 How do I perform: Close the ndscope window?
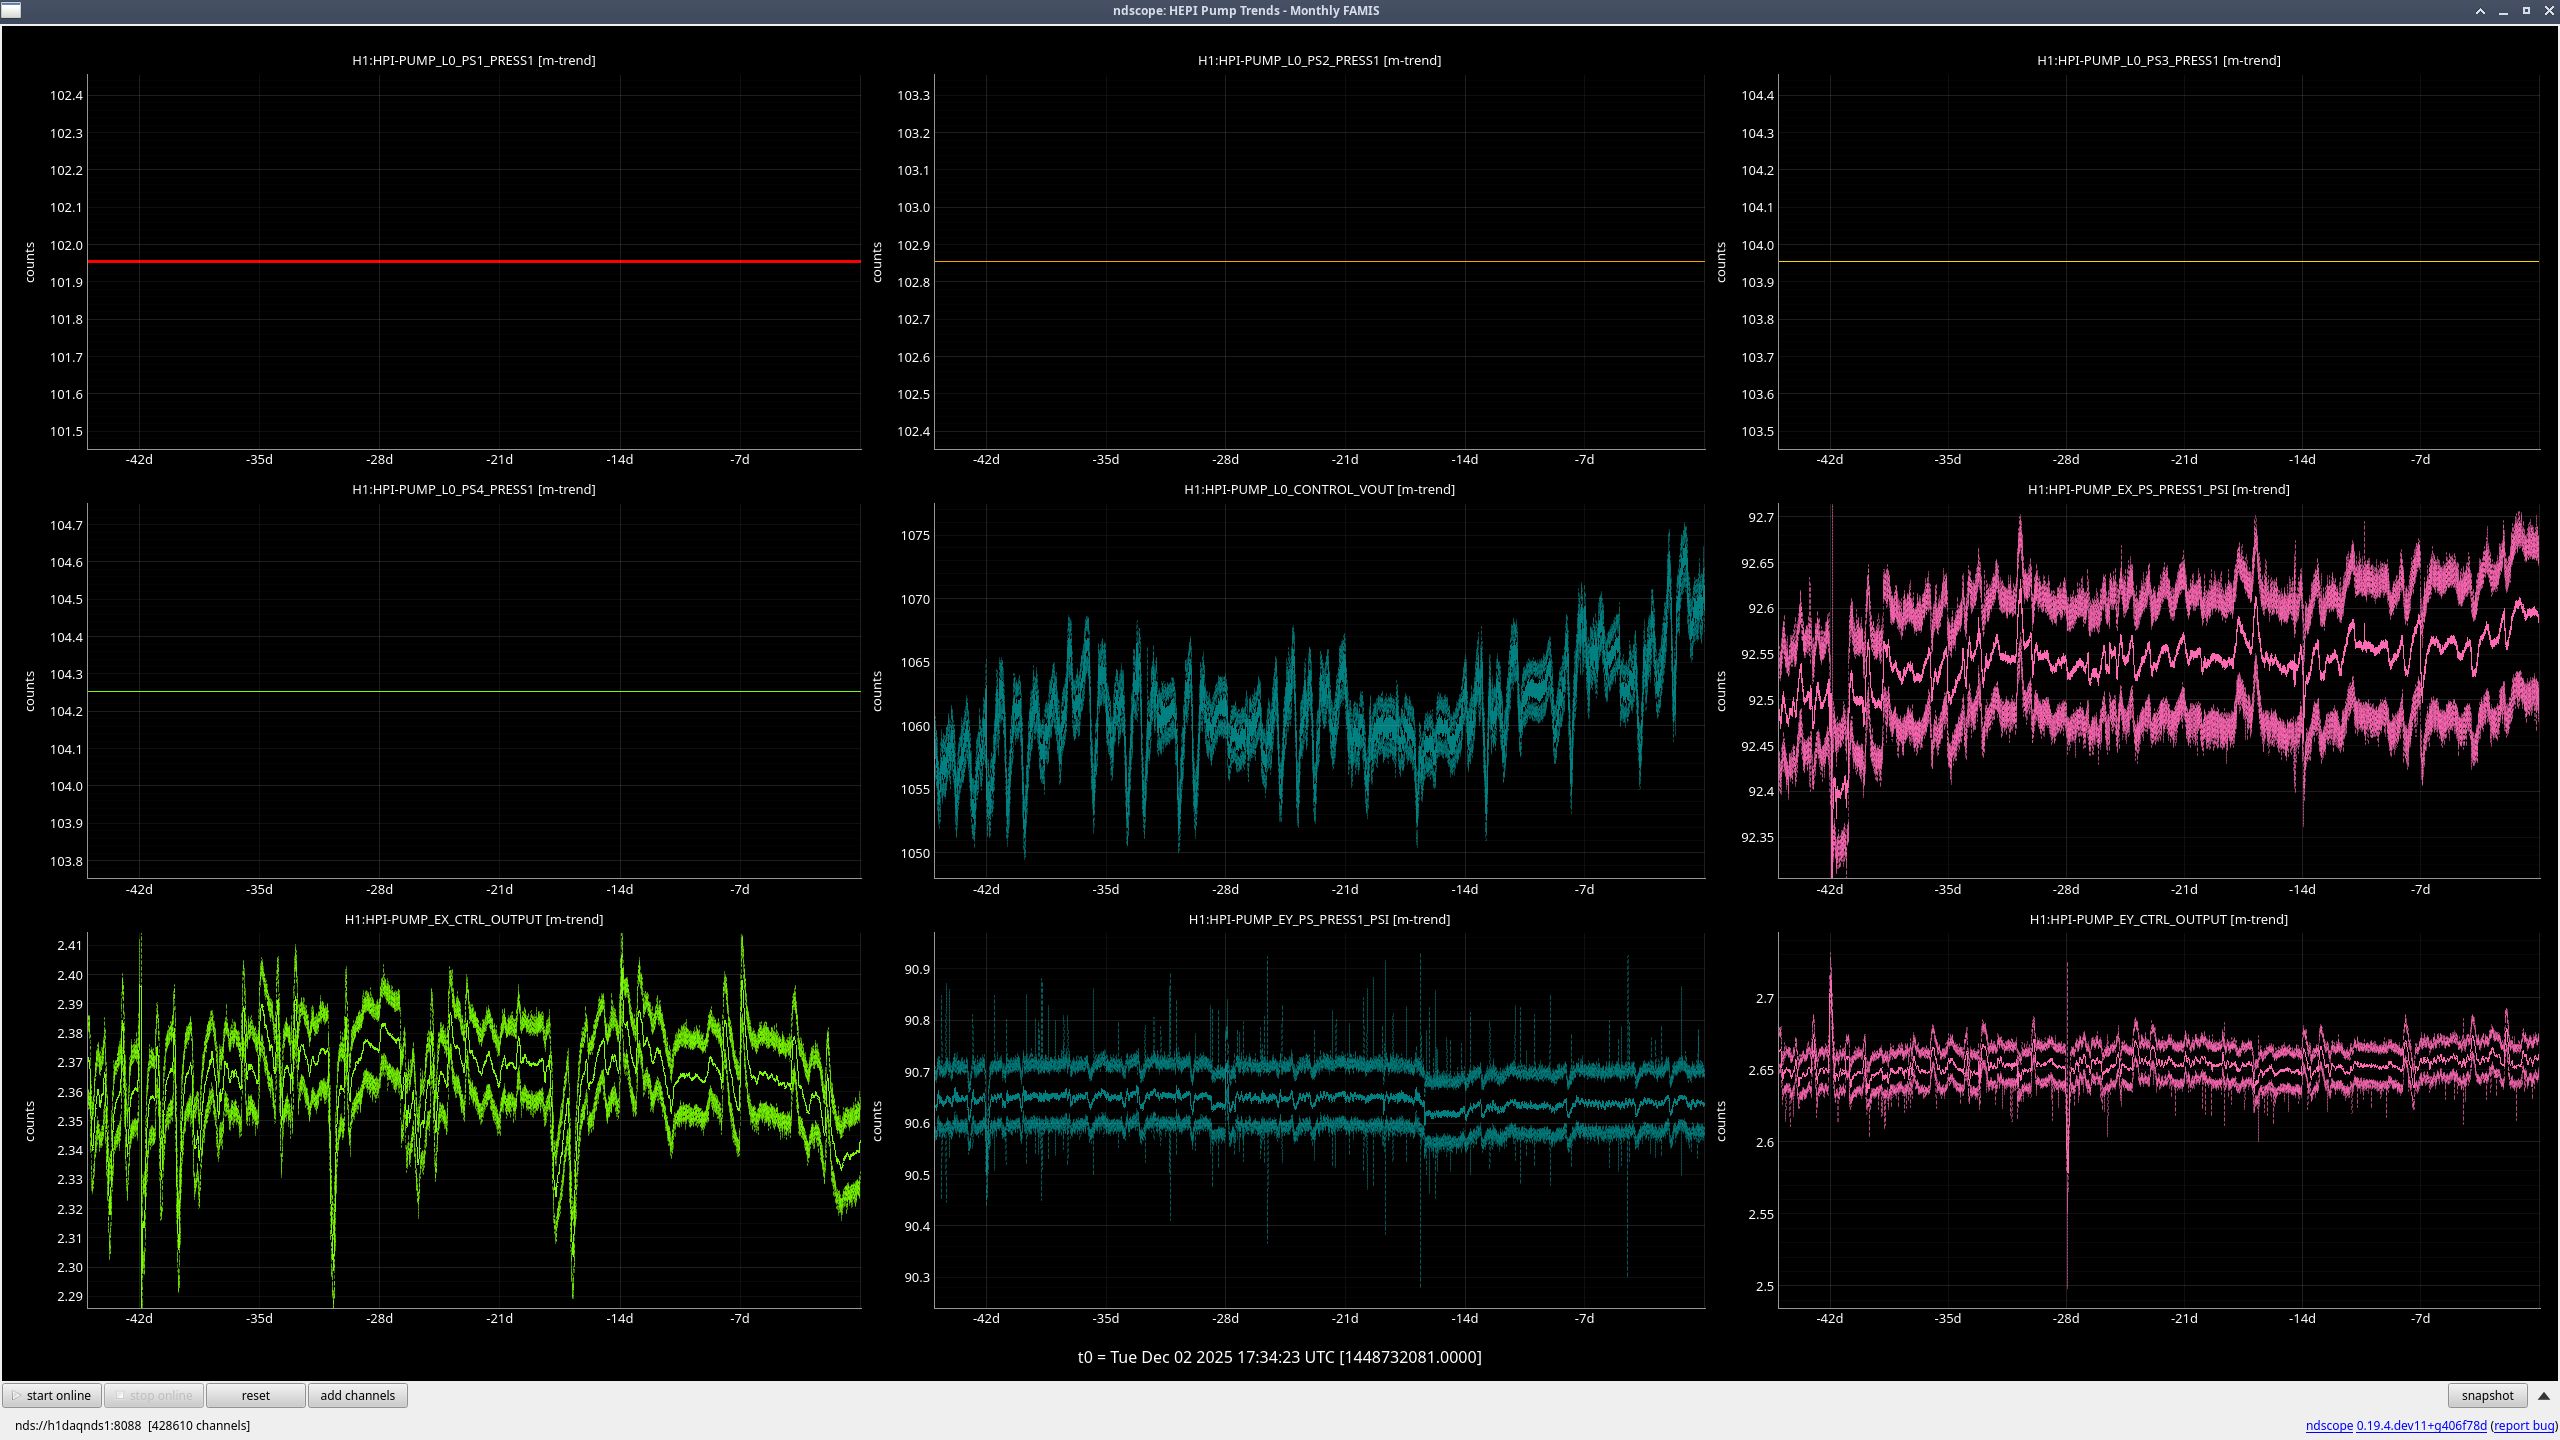click(2549, 11)
